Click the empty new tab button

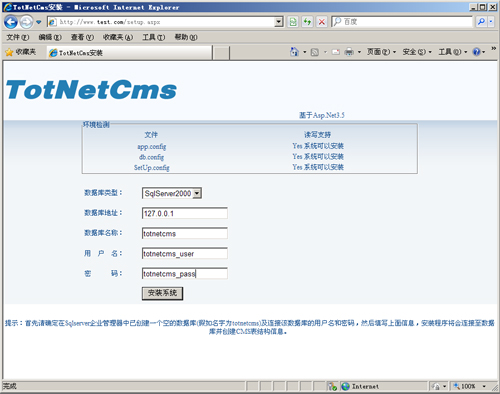point(221,53)
